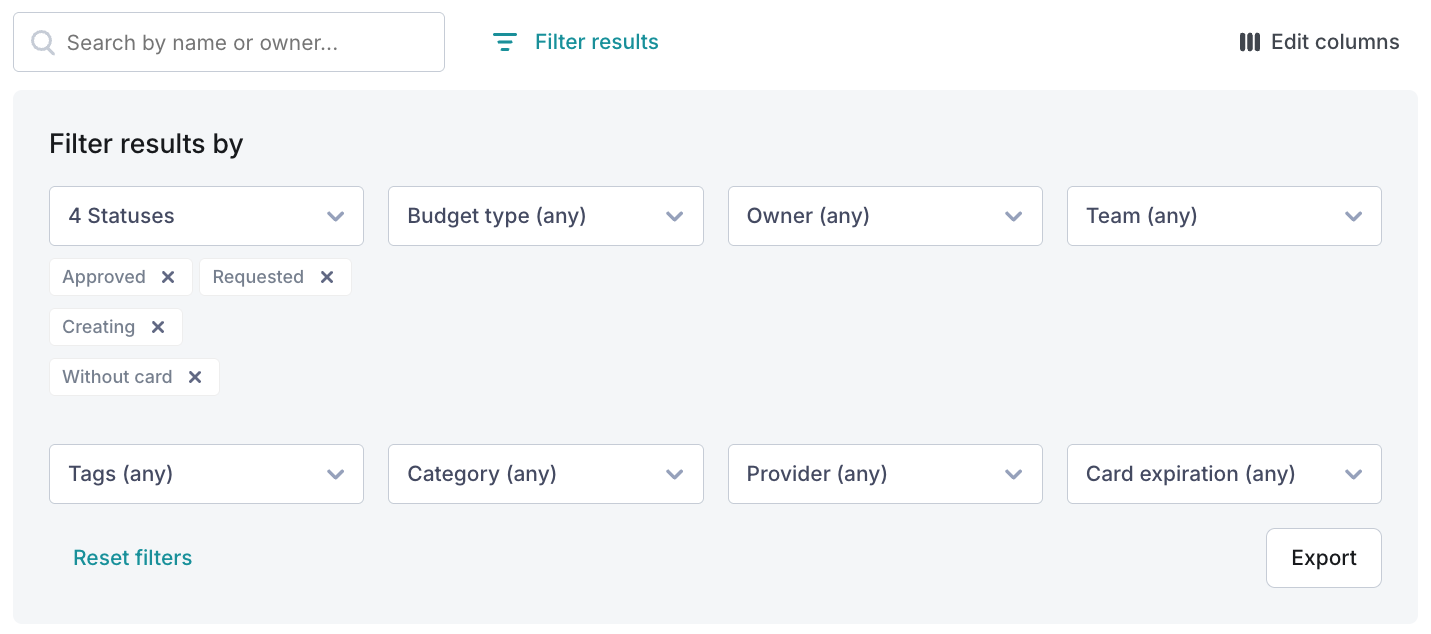Click the Filter results funnel icon
Image resolution: width=1431 pixels, height=634 pixels.
(x=505, y=42)
